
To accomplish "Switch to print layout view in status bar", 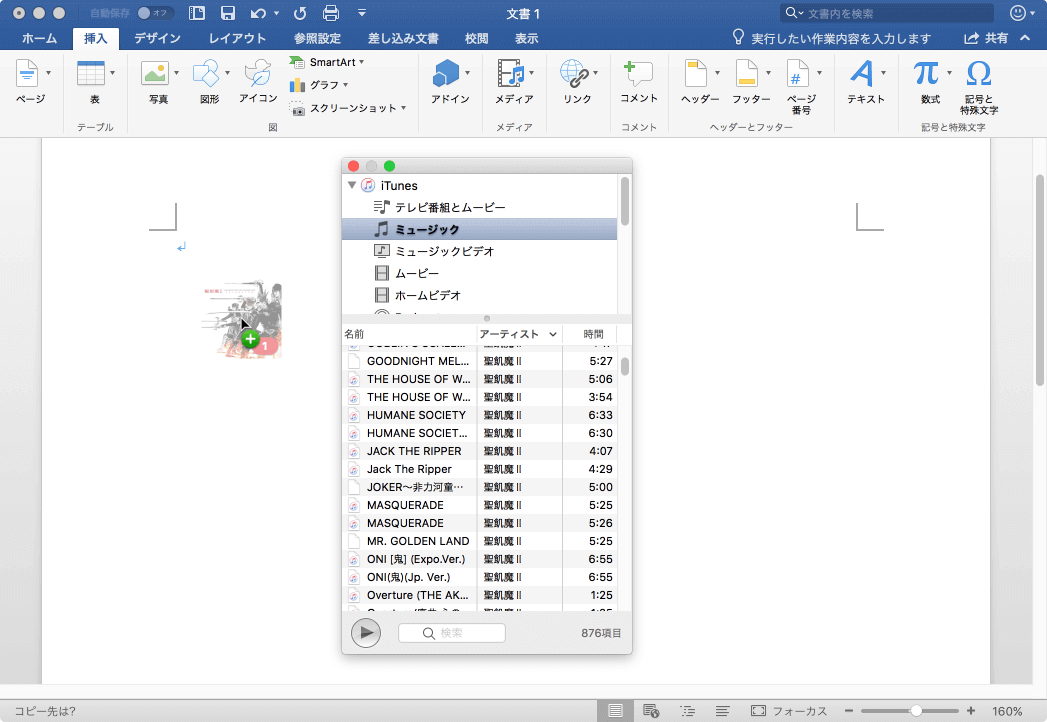I will click(615, 711).
